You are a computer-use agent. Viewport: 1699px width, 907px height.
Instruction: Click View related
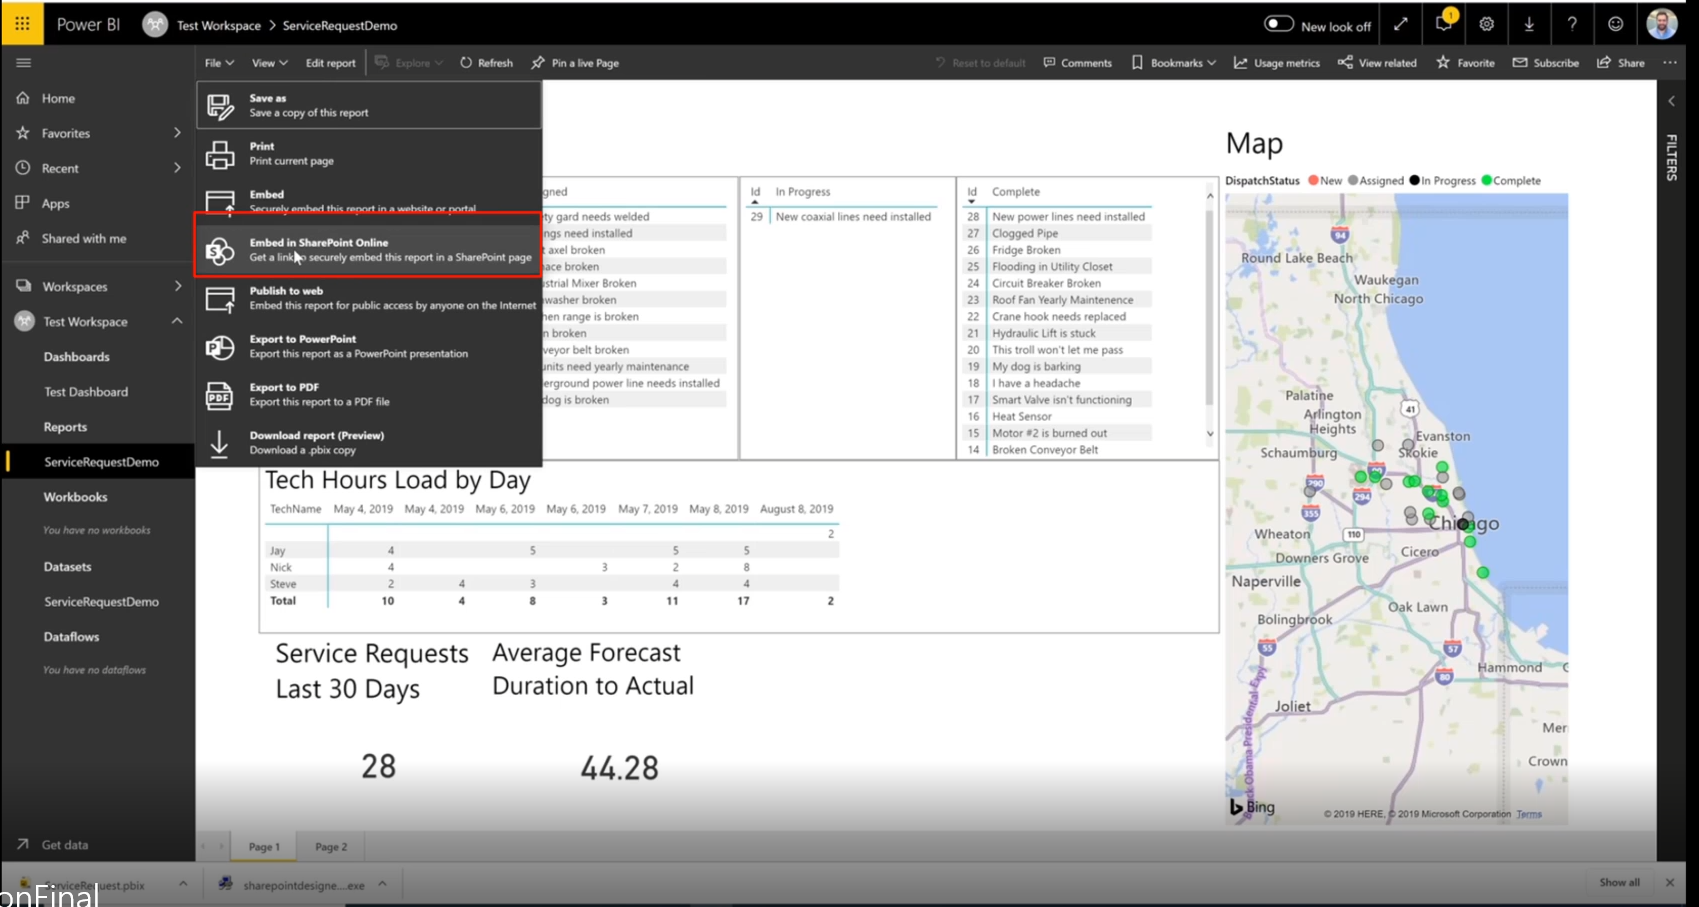point(1377,63)
